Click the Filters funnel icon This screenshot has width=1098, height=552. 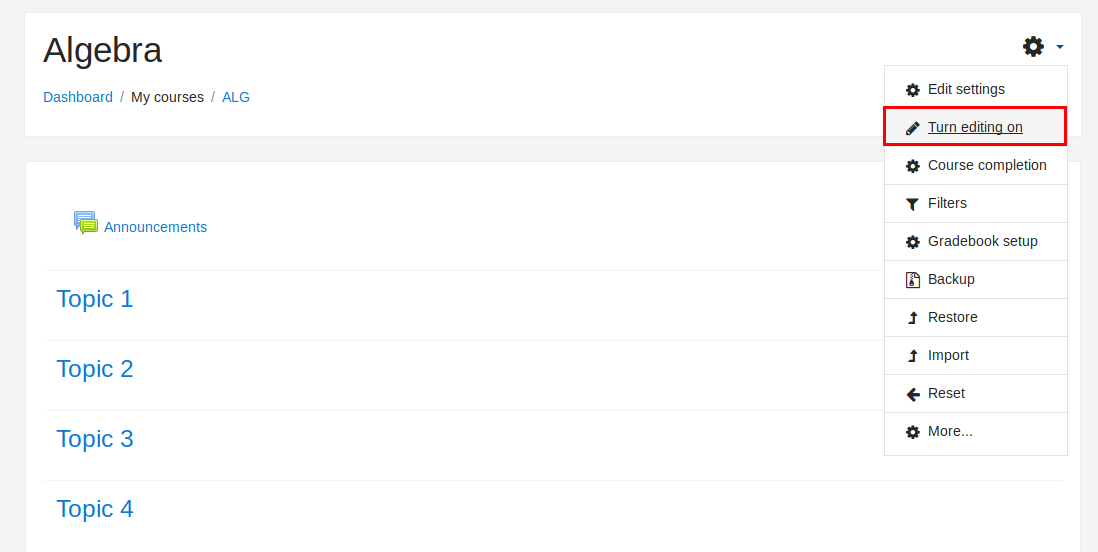[x=912, y=204]
